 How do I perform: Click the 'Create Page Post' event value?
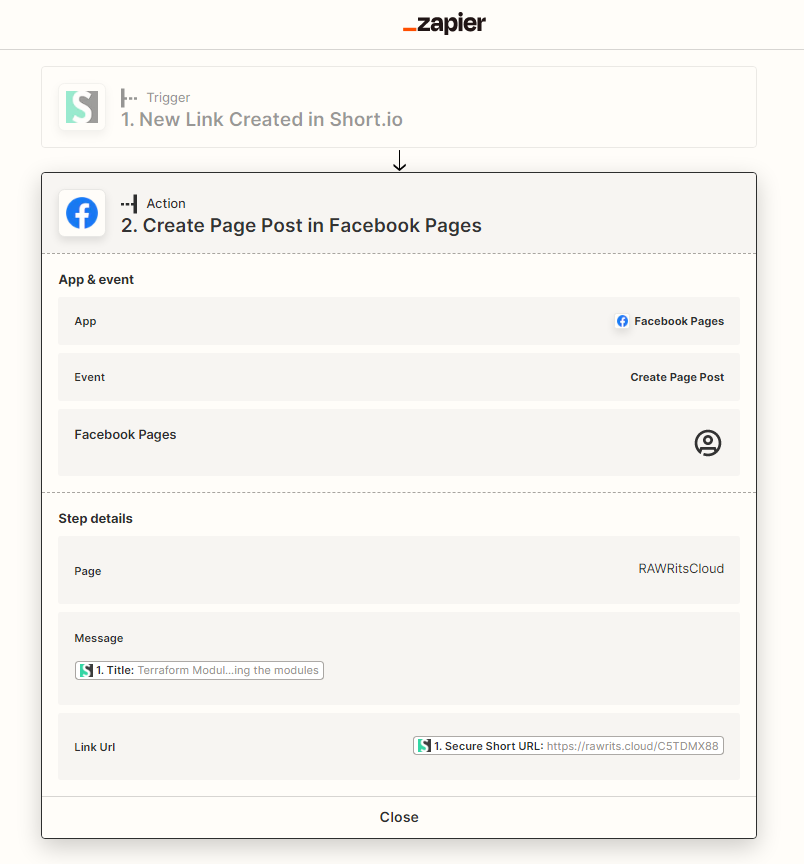click(677, 377)
